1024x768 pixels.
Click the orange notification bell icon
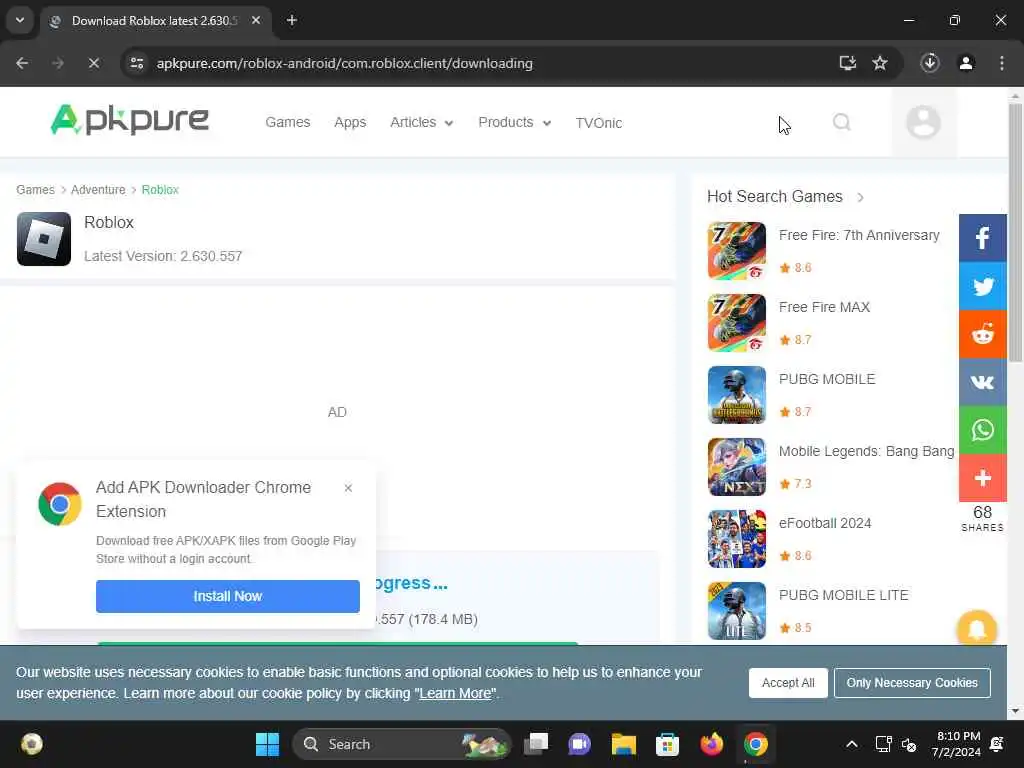click(x=976, y=630)
